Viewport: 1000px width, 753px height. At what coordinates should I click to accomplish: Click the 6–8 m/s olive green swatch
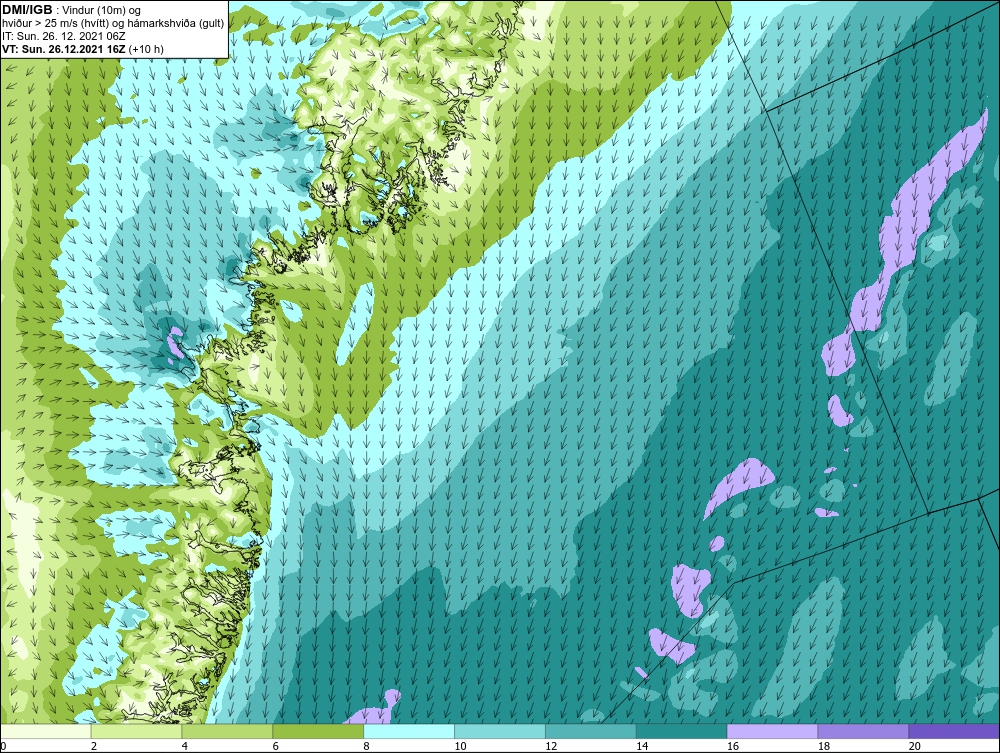[318, 731]
